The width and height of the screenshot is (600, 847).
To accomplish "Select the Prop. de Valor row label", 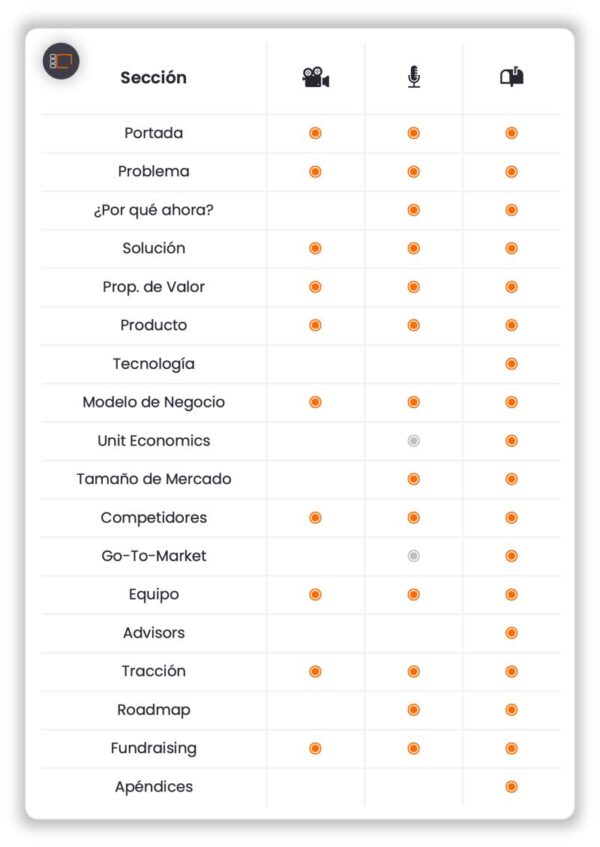I will pyautogui.click(x=153, y=287).
